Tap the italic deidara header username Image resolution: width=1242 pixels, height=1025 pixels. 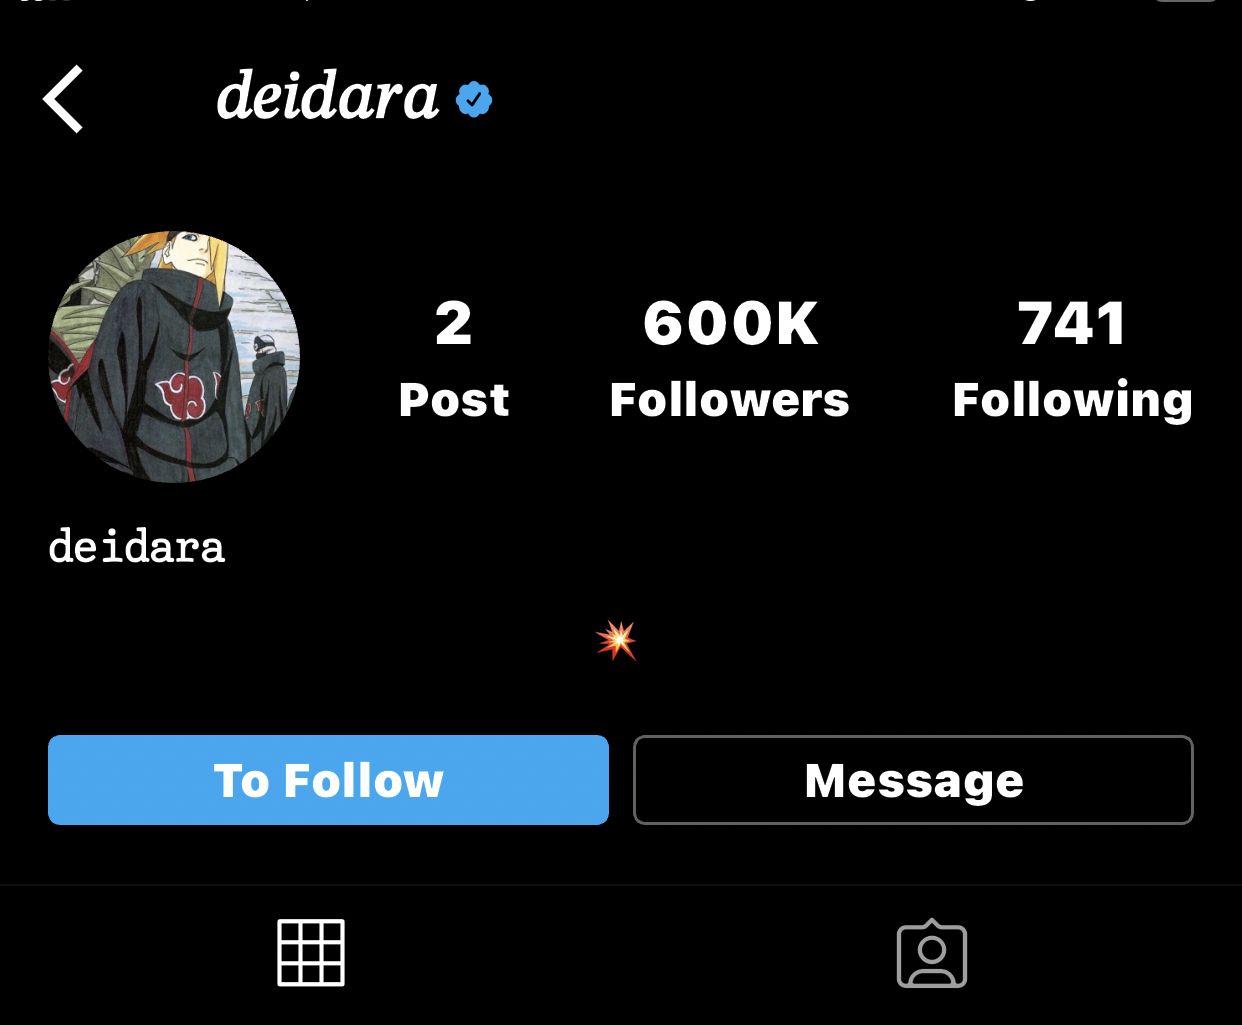tap(328, 96)
